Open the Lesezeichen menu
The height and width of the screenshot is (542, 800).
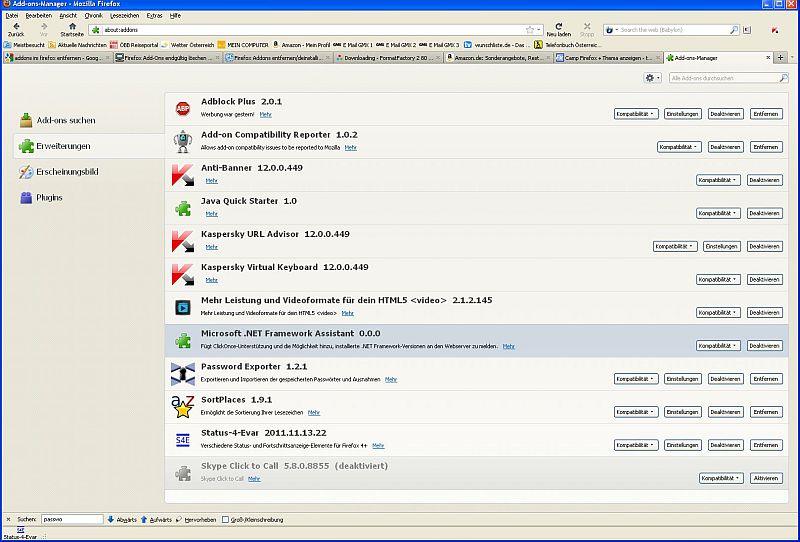click(122, 16)
